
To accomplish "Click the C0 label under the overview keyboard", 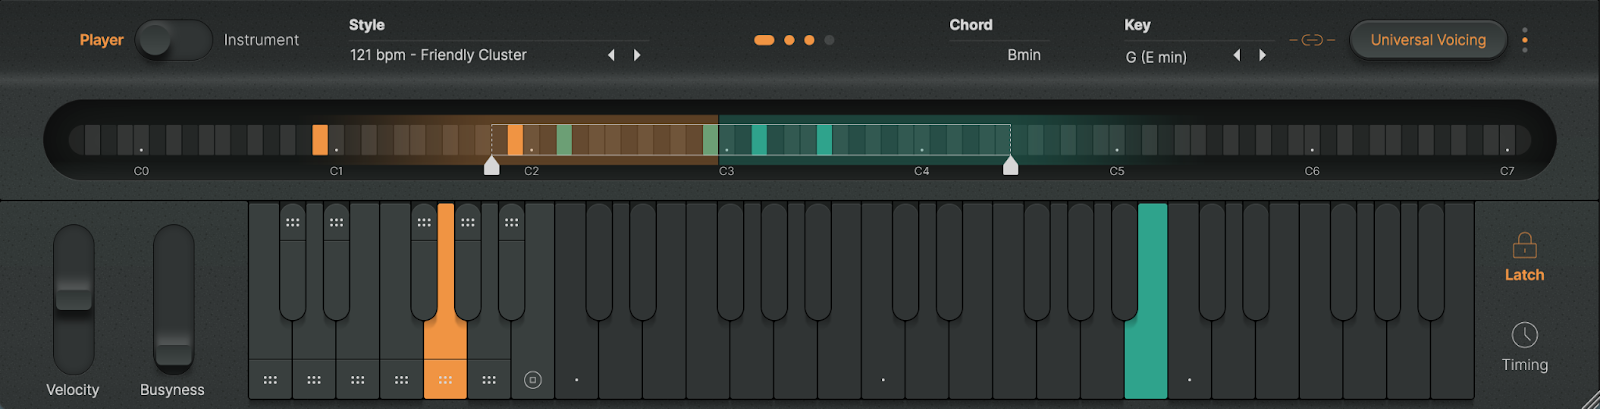I will coord(141,171).
